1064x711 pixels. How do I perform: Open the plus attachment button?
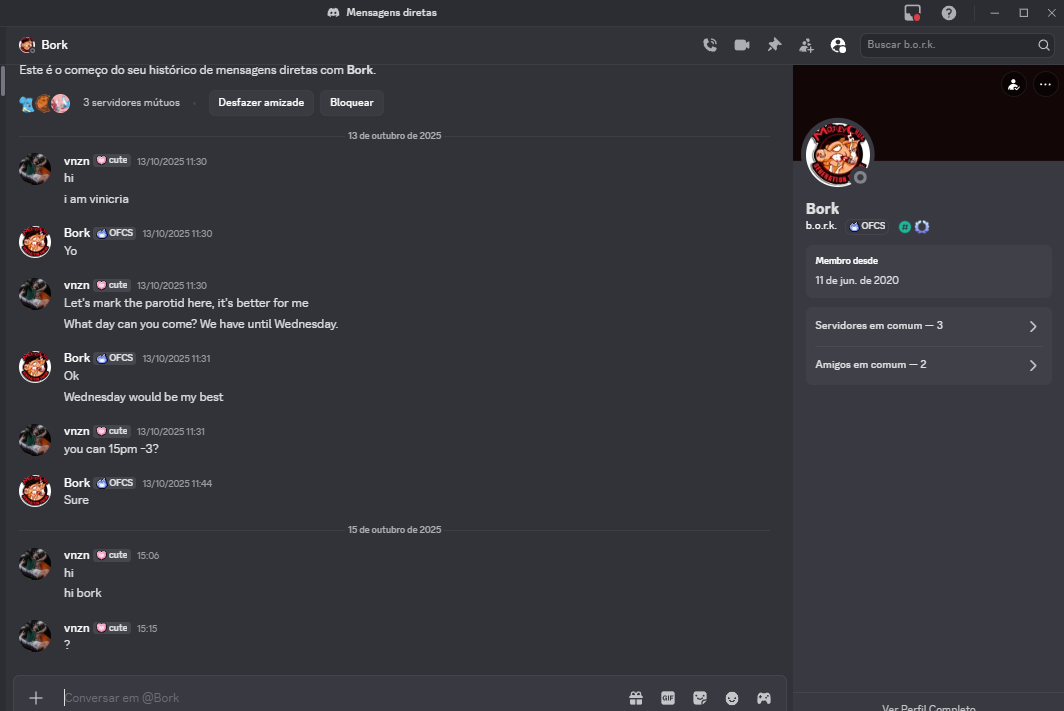tap(36, 697)
